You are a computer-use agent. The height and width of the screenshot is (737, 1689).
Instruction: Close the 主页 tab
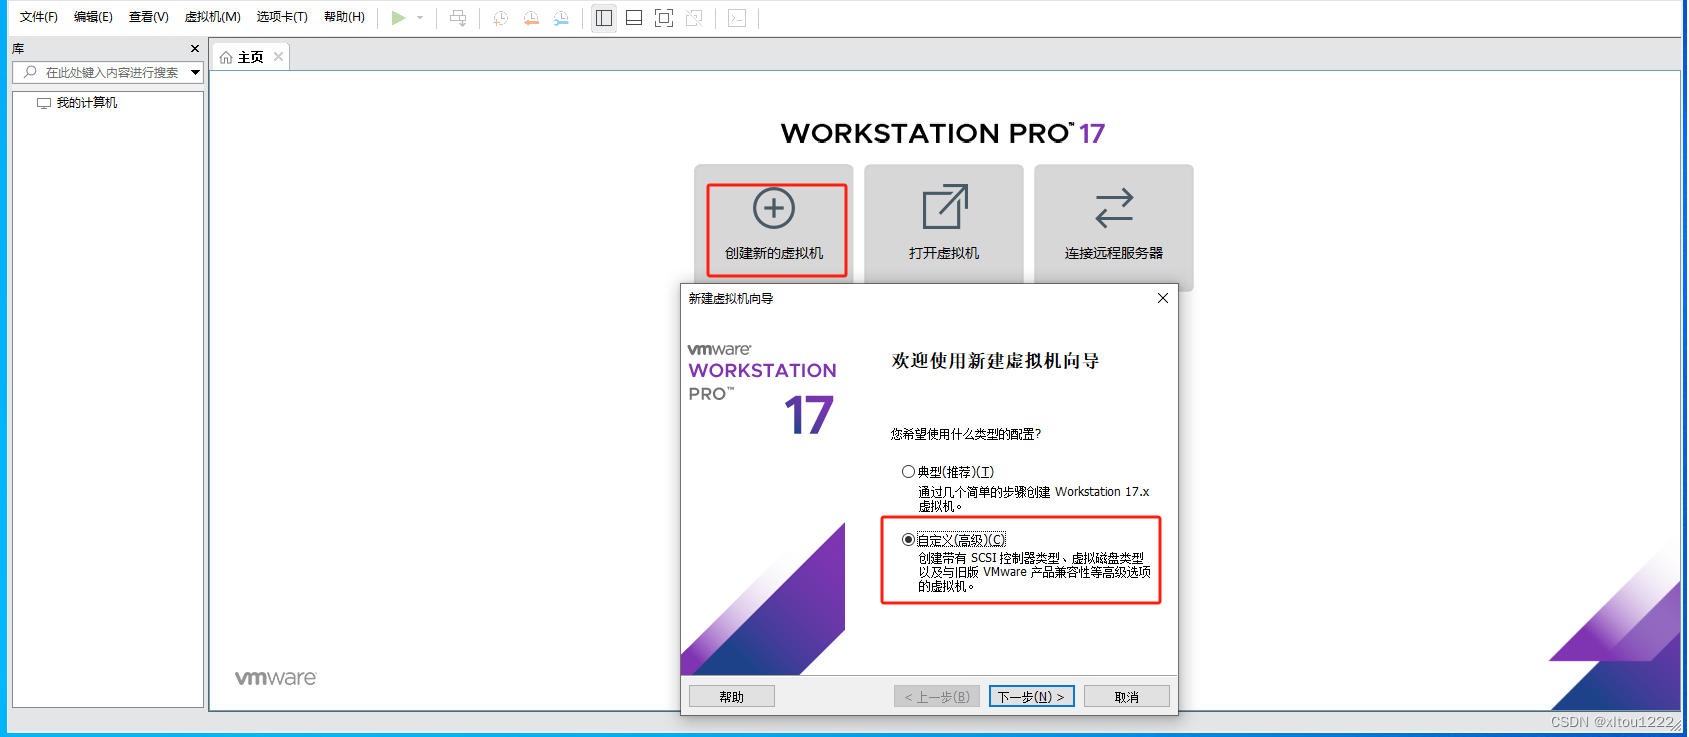(279, 57)
